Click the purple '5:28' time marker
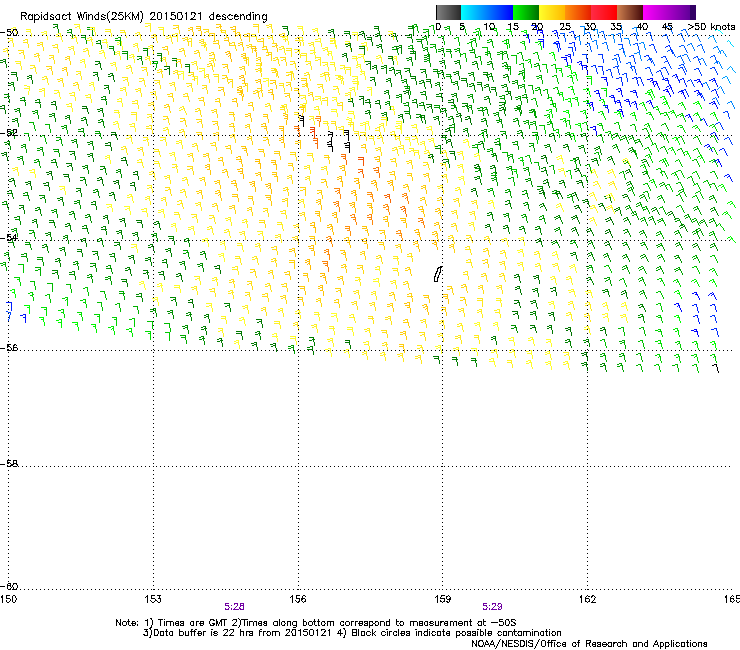 (x=234, y=607)
